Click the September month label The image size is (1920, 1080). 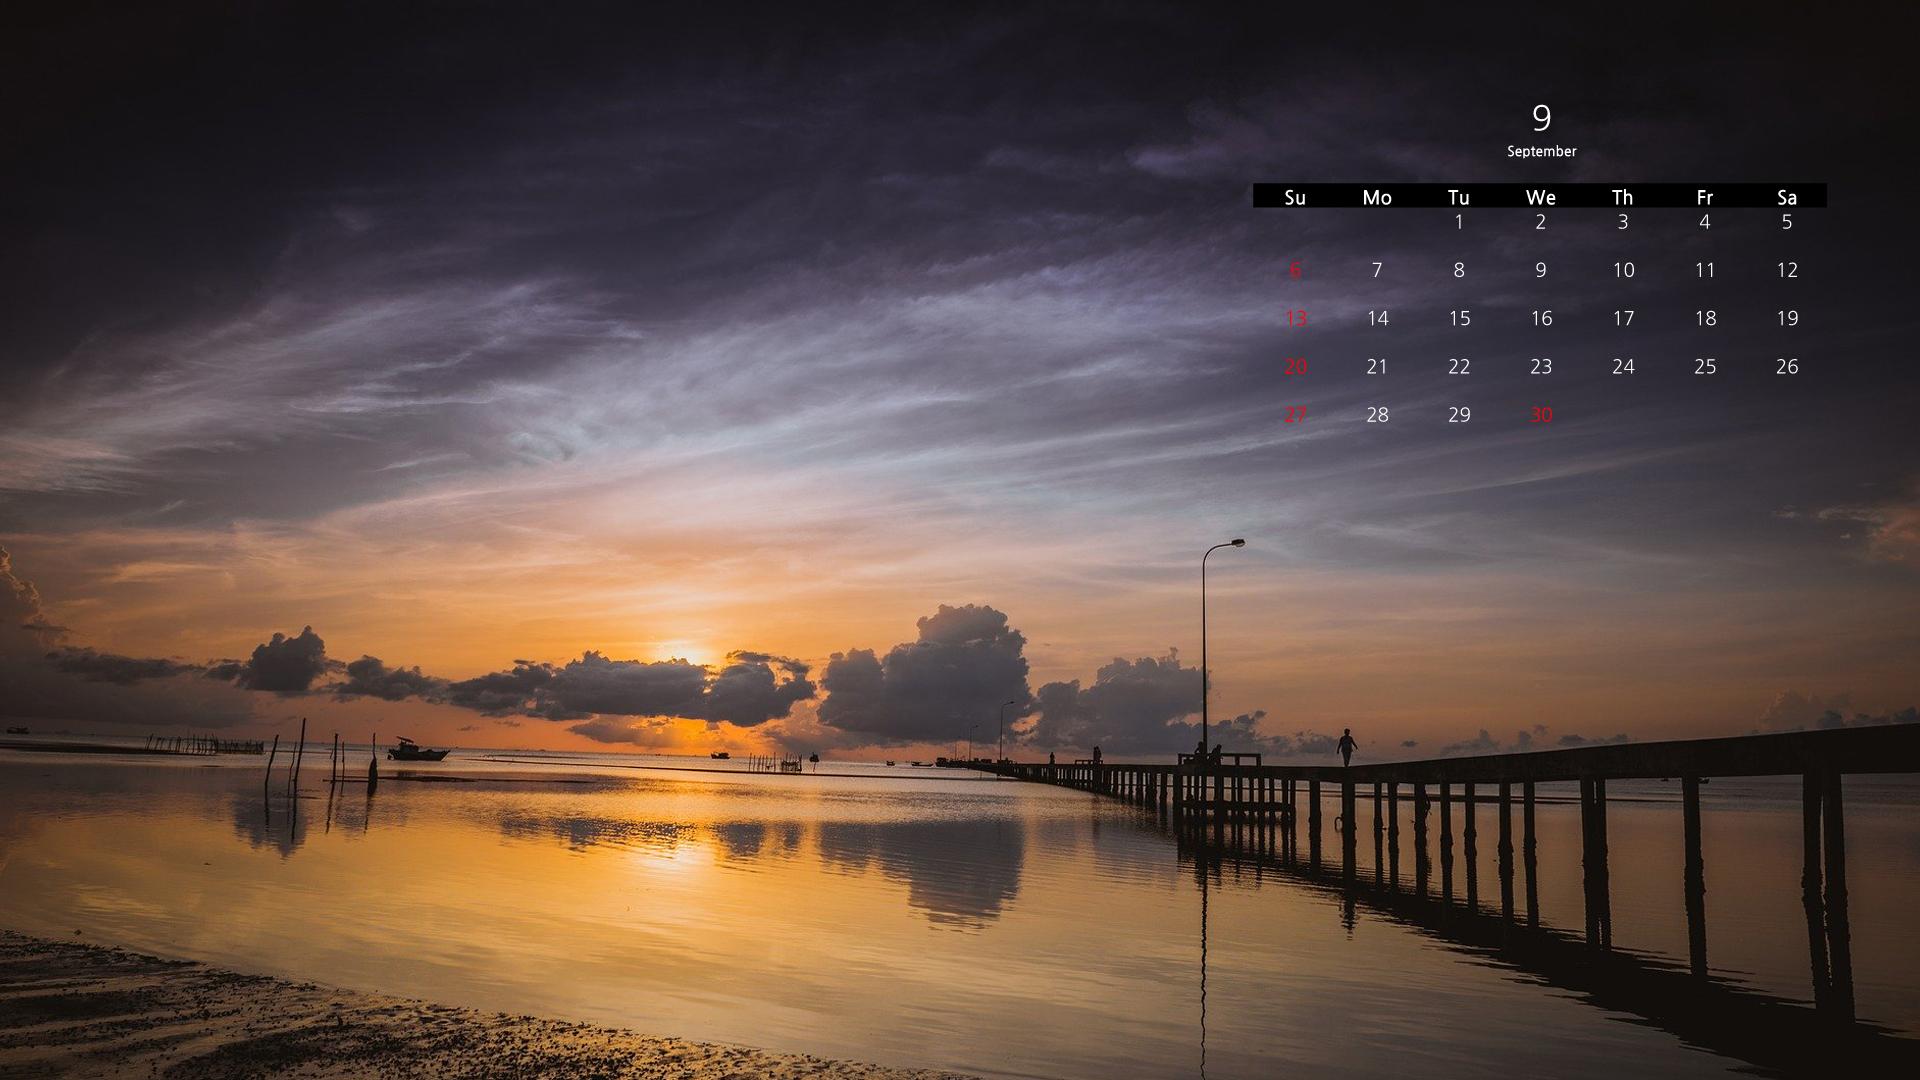[1541, 151]
